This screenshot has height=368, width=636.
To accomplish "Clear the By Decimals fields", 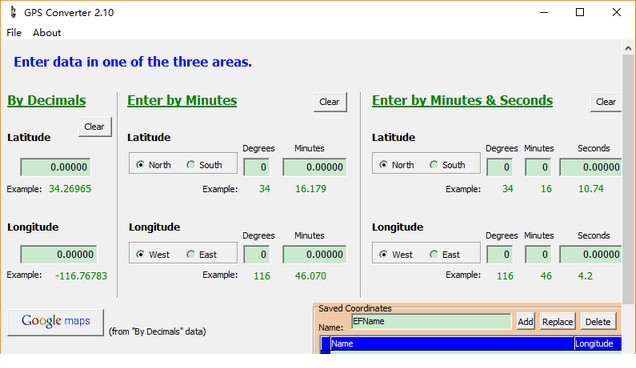I will pos(95,127).
